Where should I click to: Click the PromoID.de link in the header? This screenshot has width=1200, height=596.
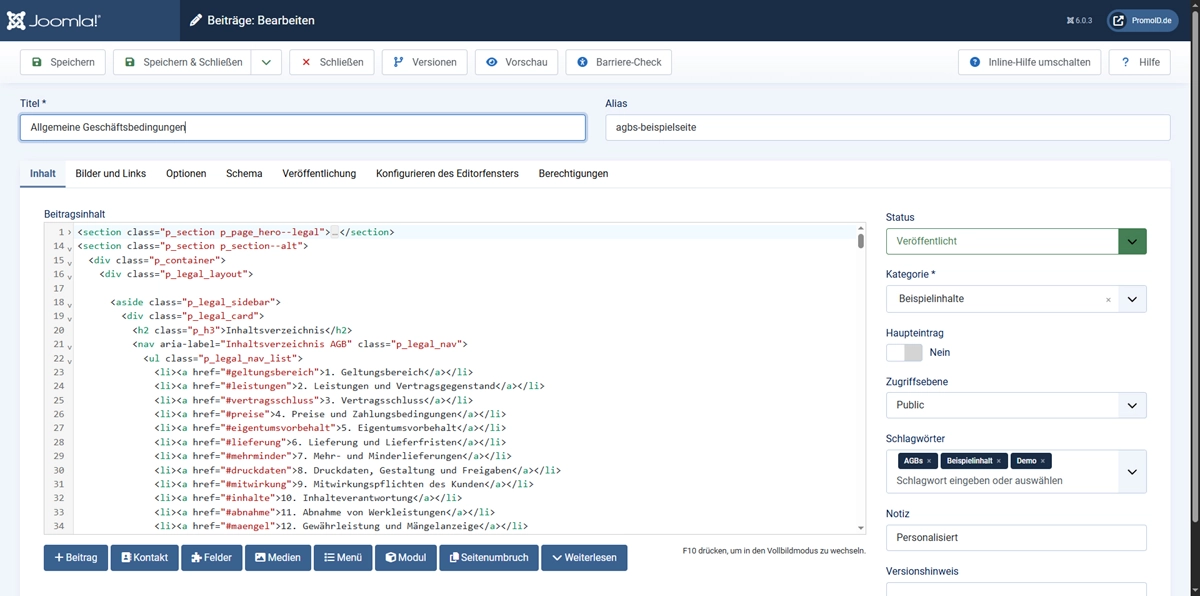(x=1141, y=19)
